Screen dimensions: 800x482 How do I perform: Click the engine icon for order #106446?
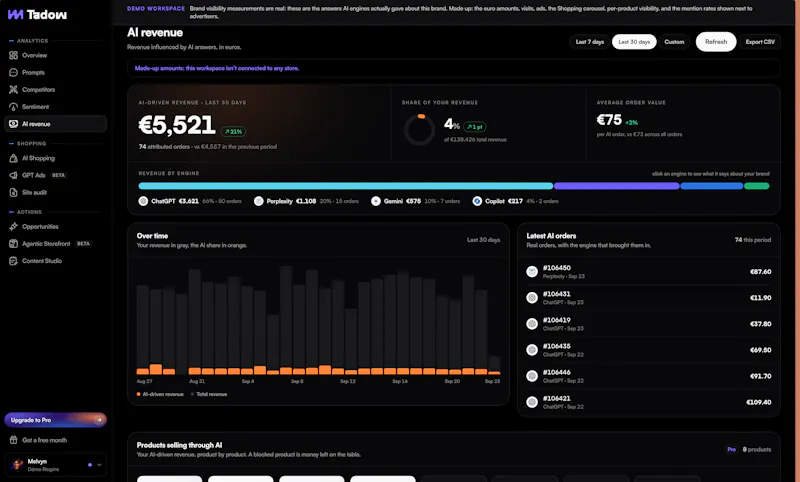pos(532,376)
